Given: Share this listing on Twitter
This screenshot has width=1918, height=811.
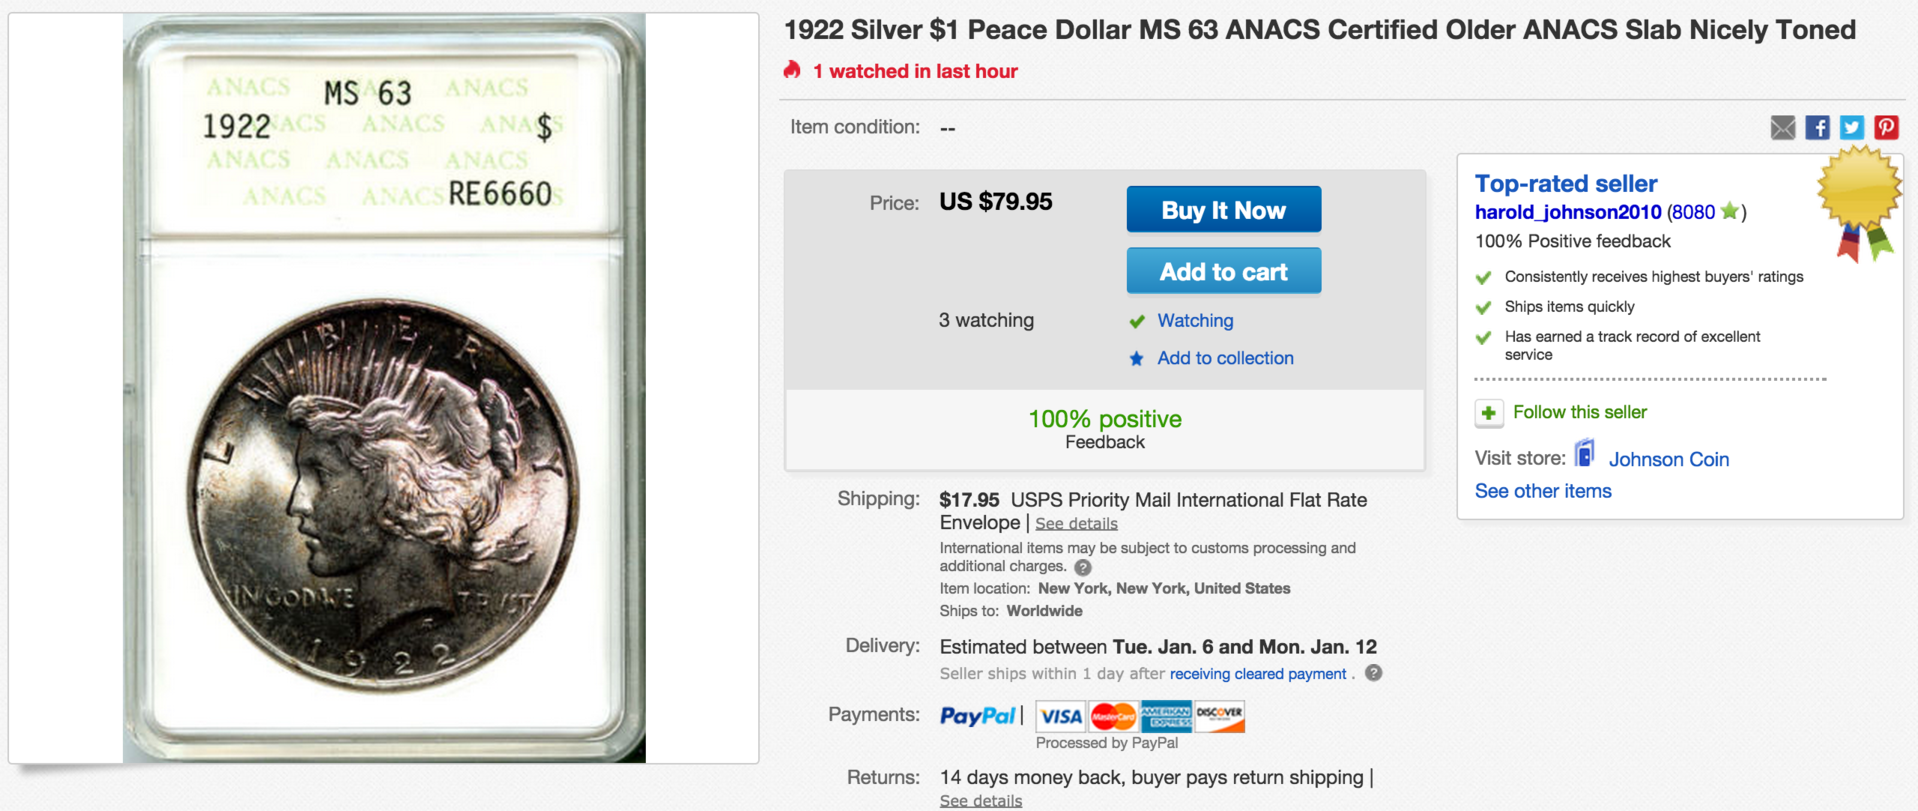Looking at the screenshot, I should pos(1852,128).
